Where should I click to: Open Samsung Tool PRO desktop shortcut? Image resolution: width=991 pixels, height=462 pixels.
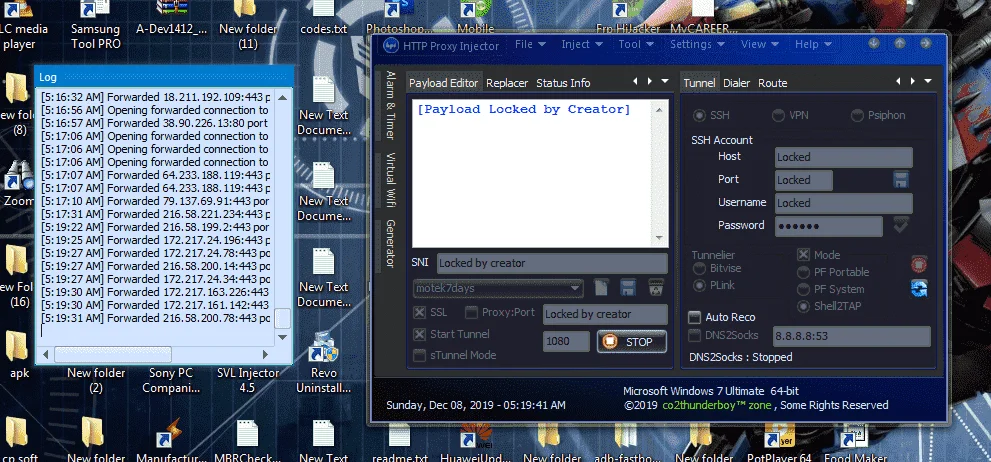click(x=95, y=25)
